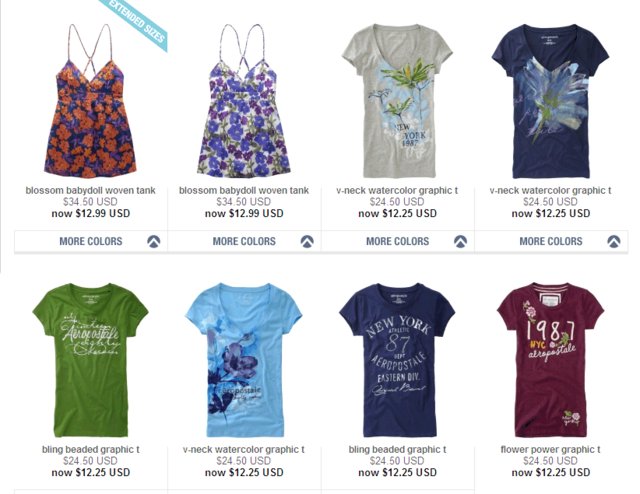Select the light blue watercolor tee image
This screenshot has height=494, width=640.
tap(244, 360)
